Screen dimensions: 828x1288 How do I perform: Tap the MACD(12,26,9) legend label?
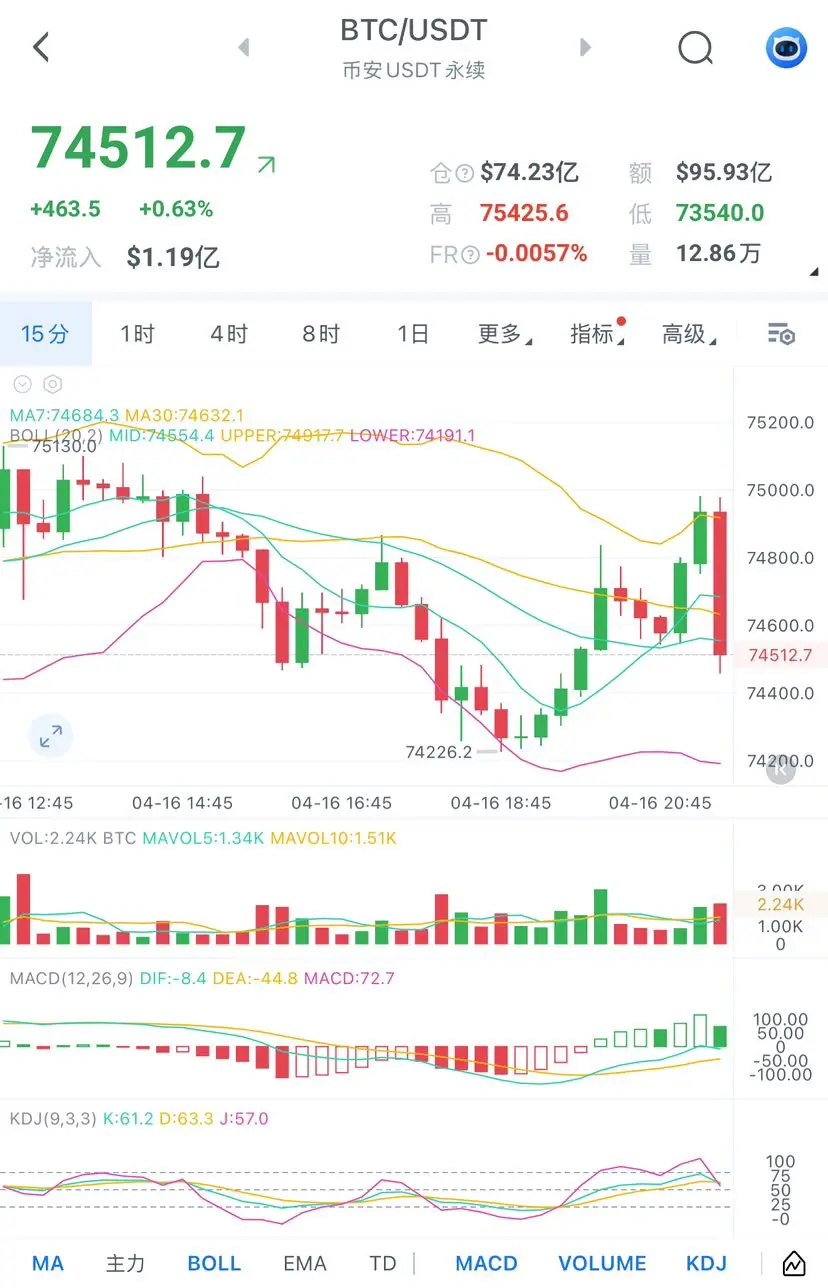click(71, 978)
